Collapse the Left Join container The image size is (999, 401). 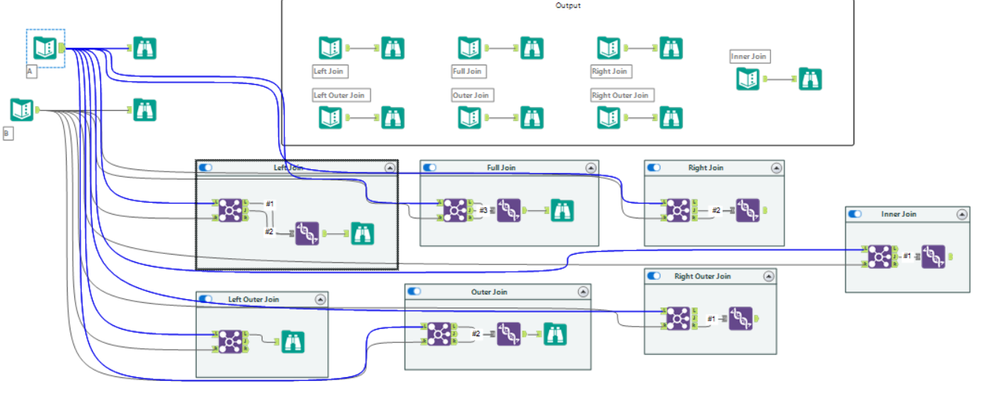(389, 167)
